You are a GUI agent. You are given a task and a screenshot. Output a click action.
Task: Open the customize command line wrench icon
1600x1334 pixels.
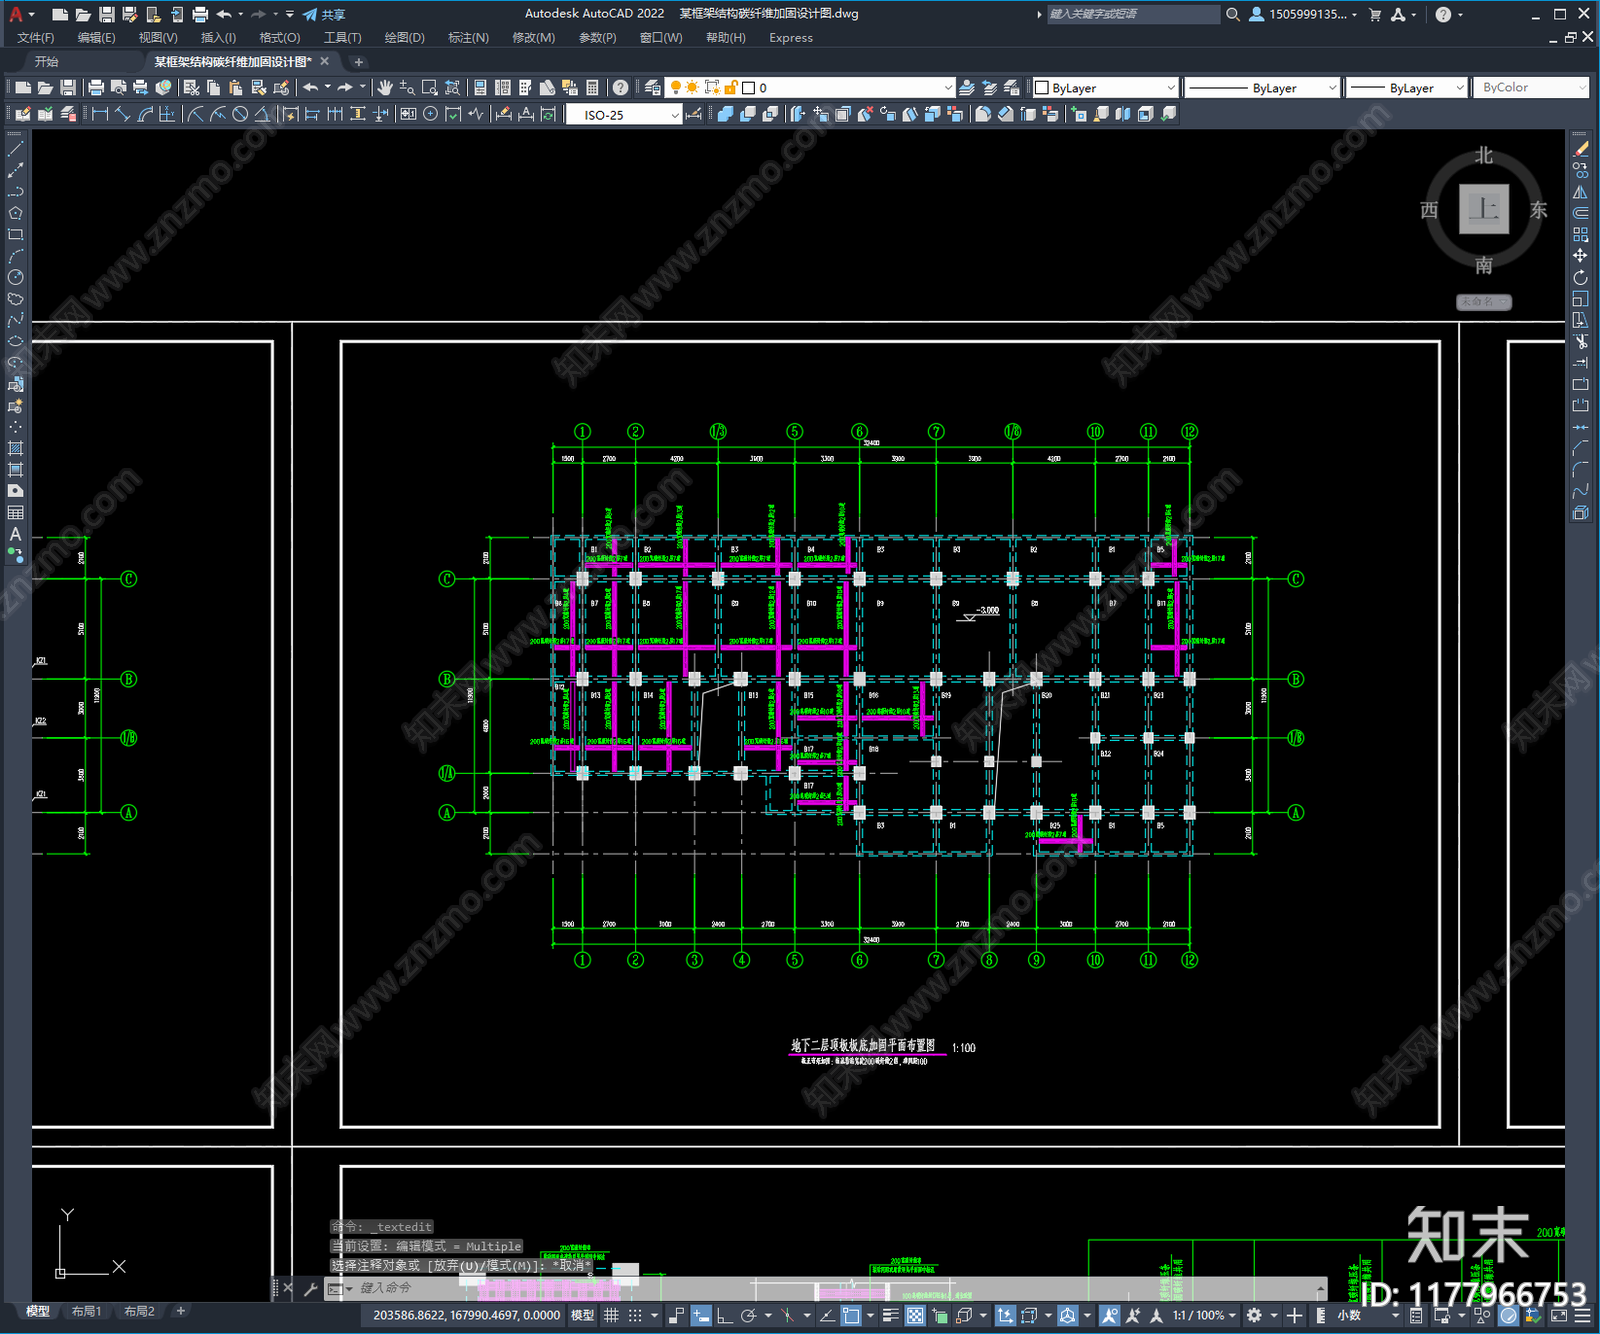point(310,1288)
